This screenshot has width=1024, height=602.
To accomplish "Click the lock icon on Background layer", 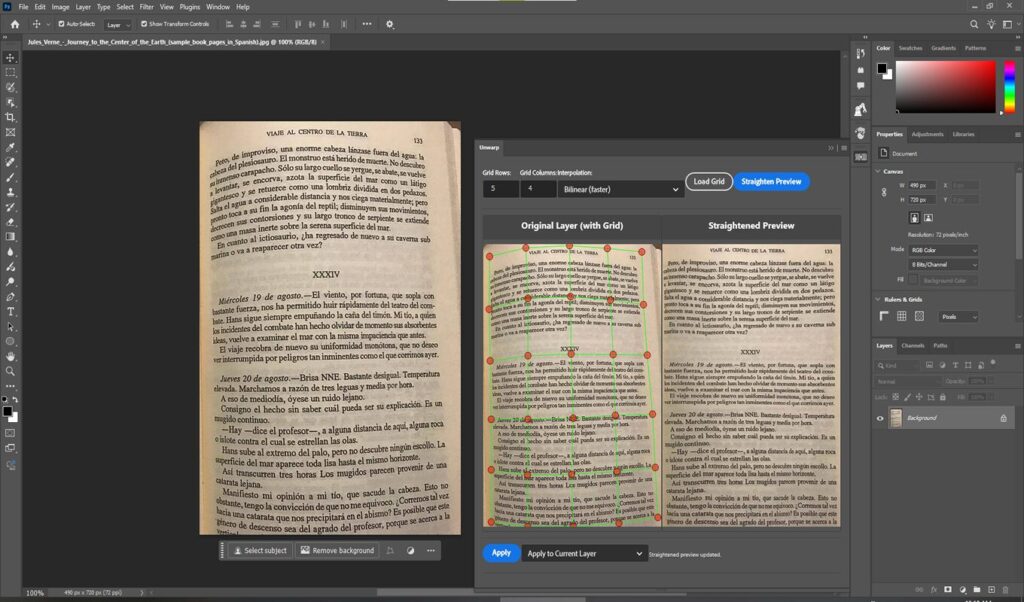I will (x=1004, y=418).
